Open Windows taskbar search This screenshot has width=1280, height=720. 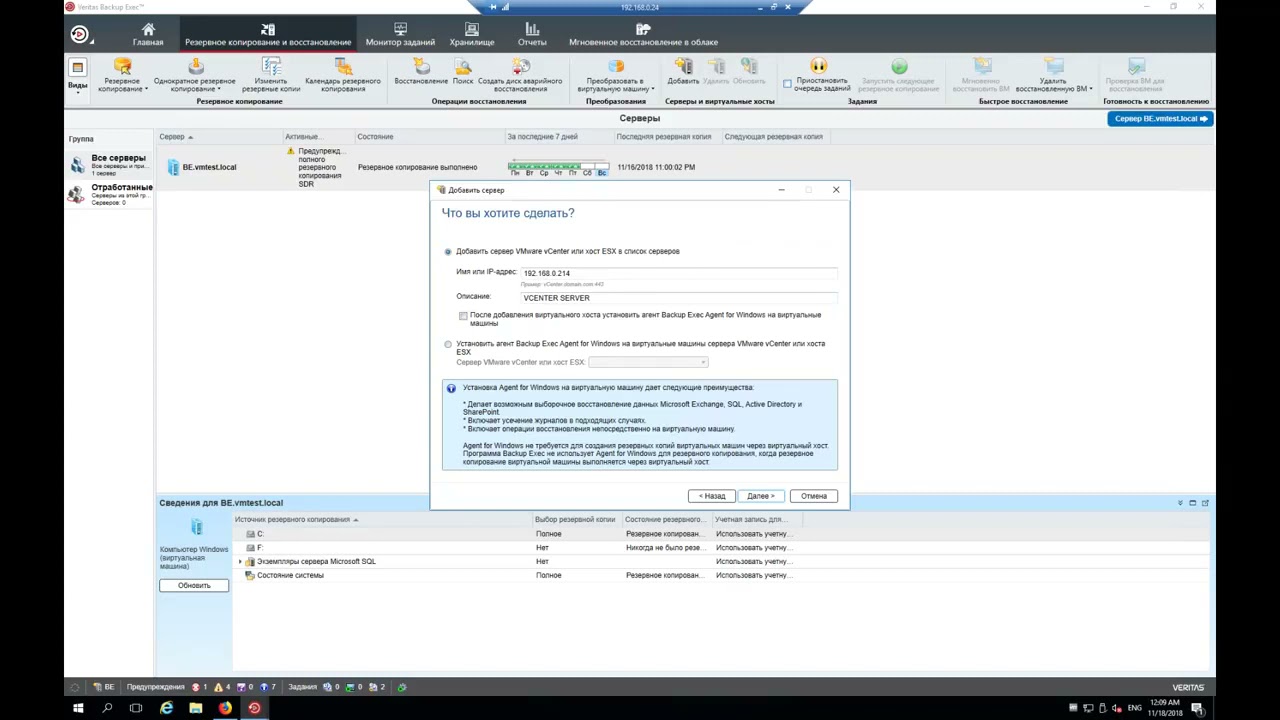(107, 708)
